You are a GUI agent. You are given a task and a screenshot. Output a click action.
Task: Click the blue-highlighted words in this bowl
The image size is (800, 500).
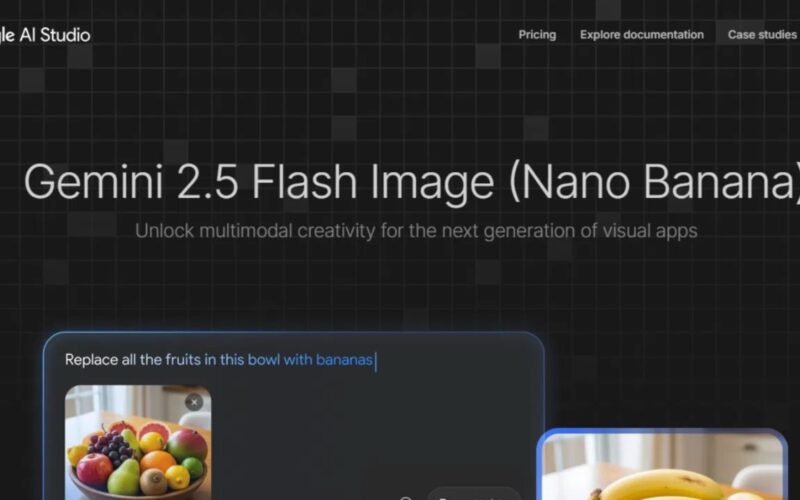(242, 360)
